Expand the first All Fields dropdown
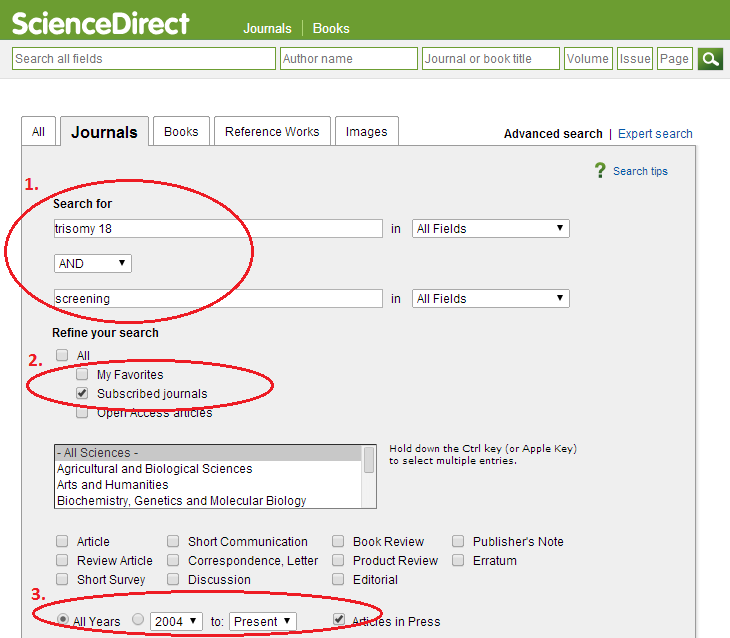 (490, 229)
